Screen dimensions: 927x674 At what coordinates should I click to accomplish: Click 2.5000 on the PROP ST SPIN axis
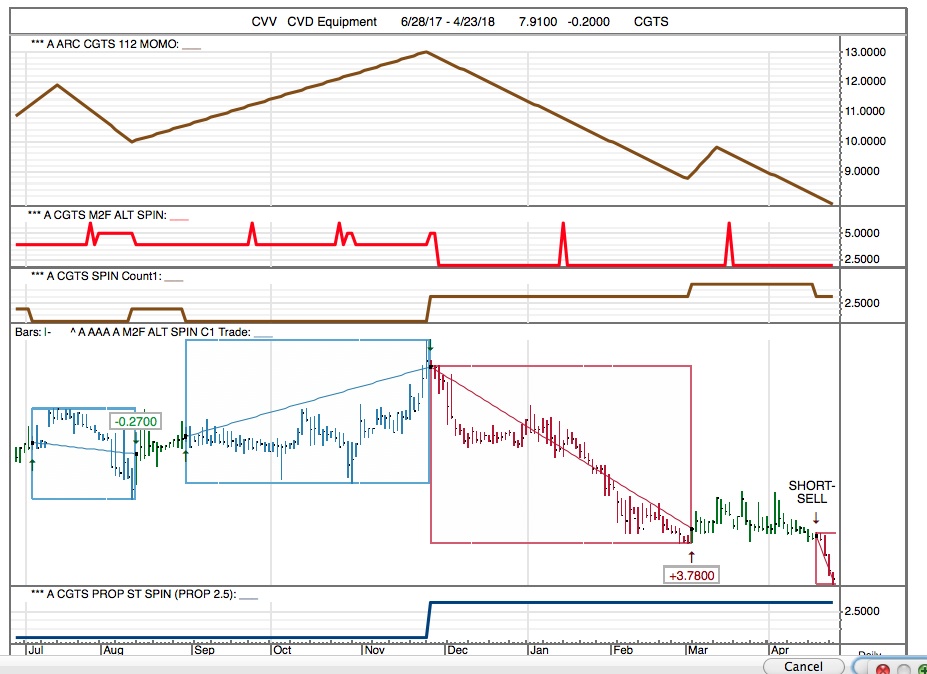pyautogui.click(x=862, y=611)
